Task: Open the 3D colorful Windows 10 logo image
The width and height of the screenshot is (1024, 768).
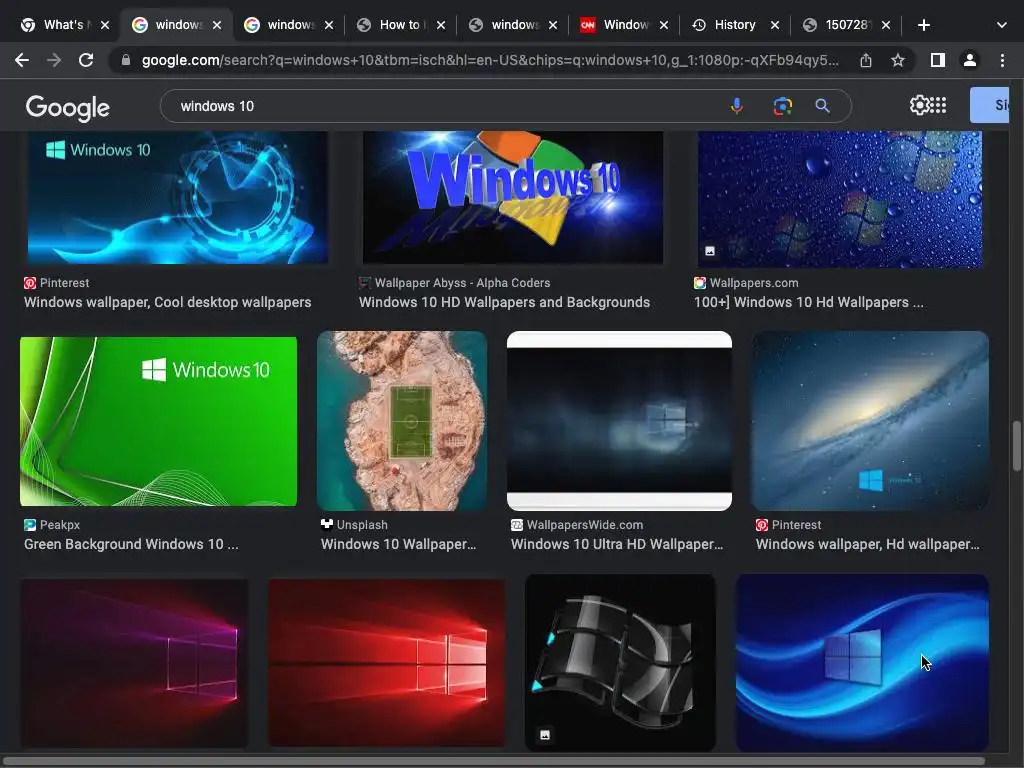Action: pos(513,197)
